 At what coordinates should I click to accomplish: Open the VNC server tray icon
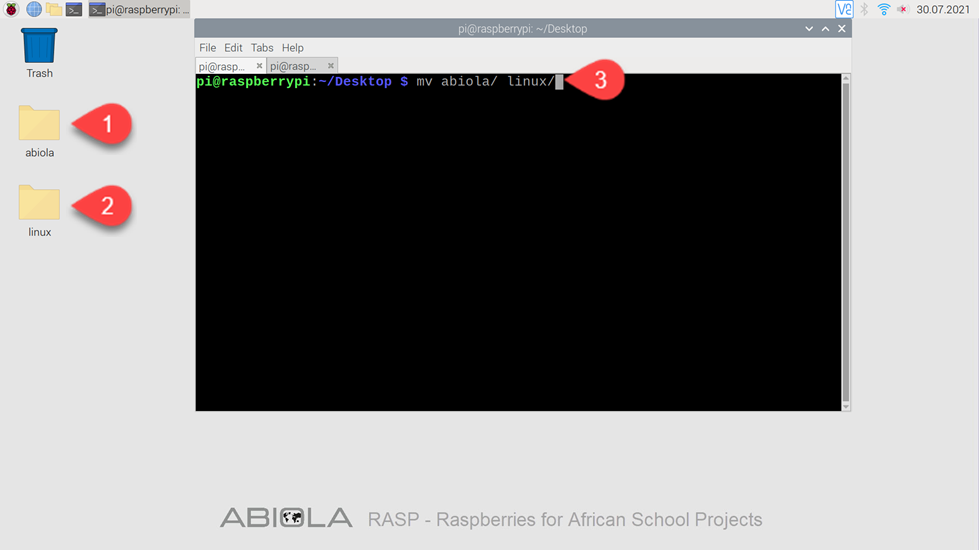[844, 9]
